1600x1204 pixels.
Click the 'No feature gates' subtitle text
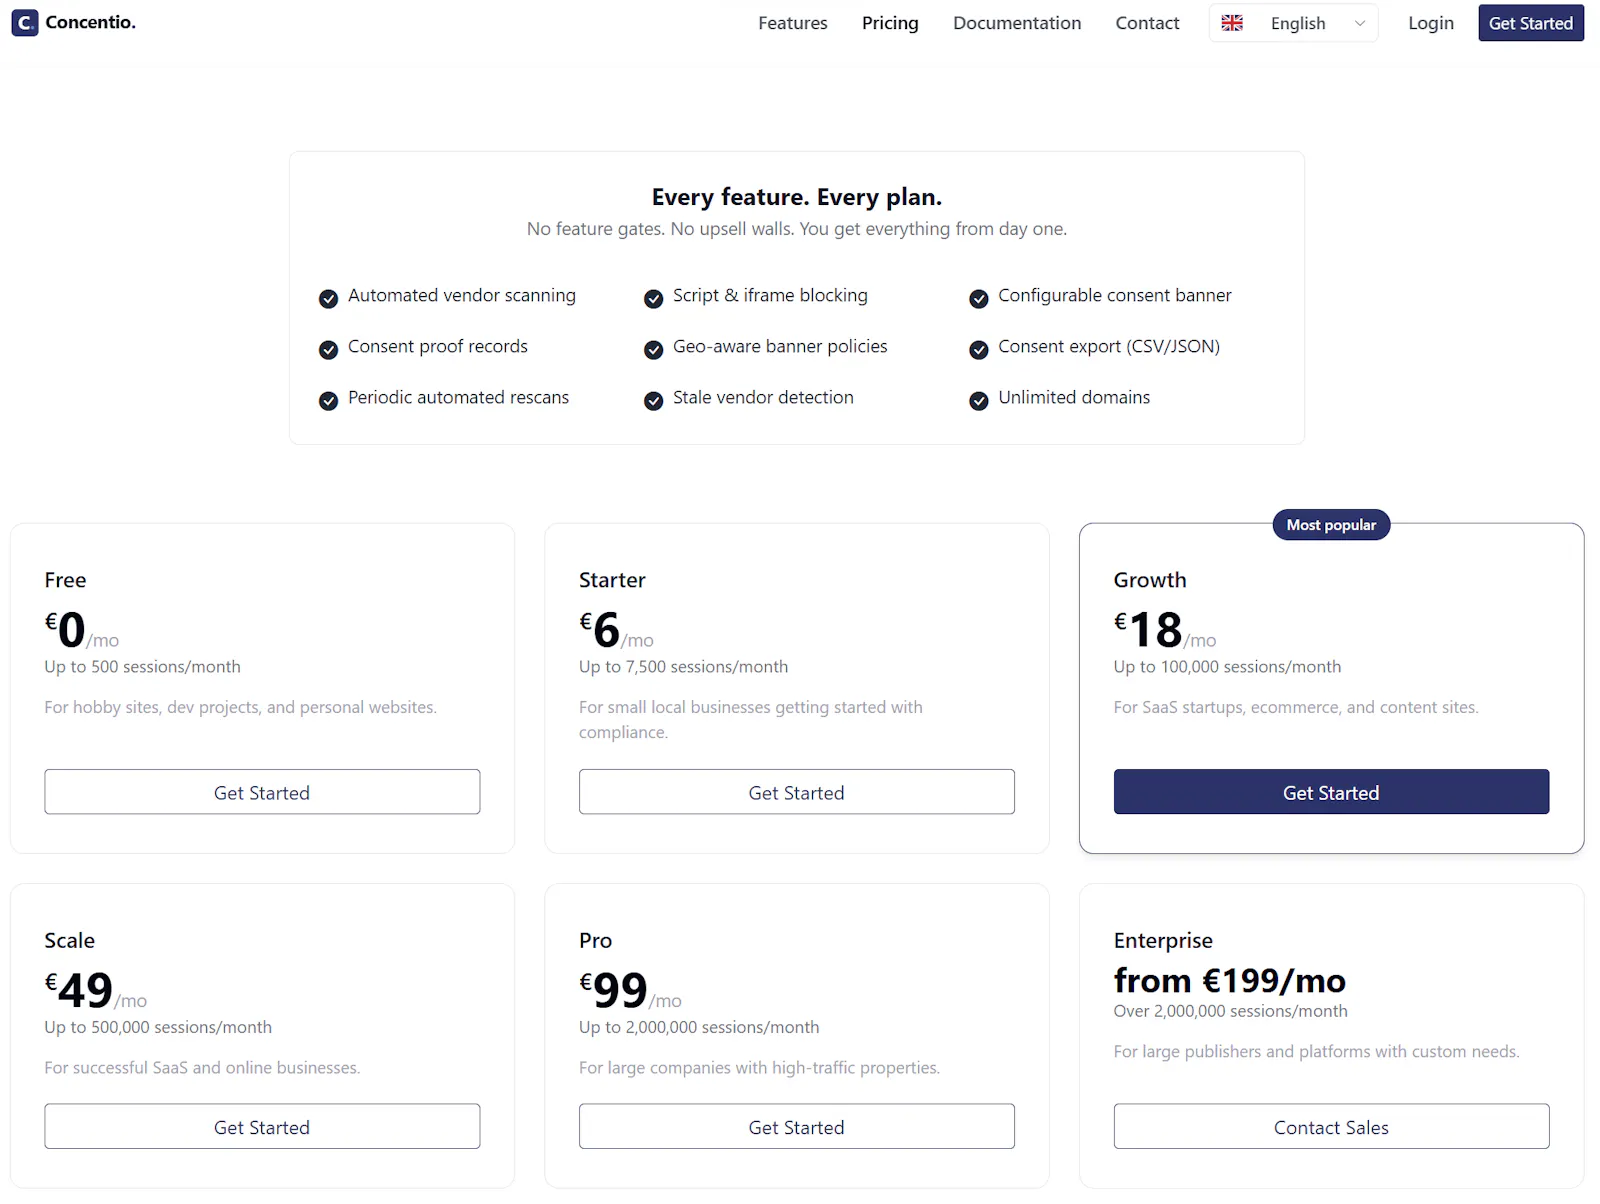[797, 229]
